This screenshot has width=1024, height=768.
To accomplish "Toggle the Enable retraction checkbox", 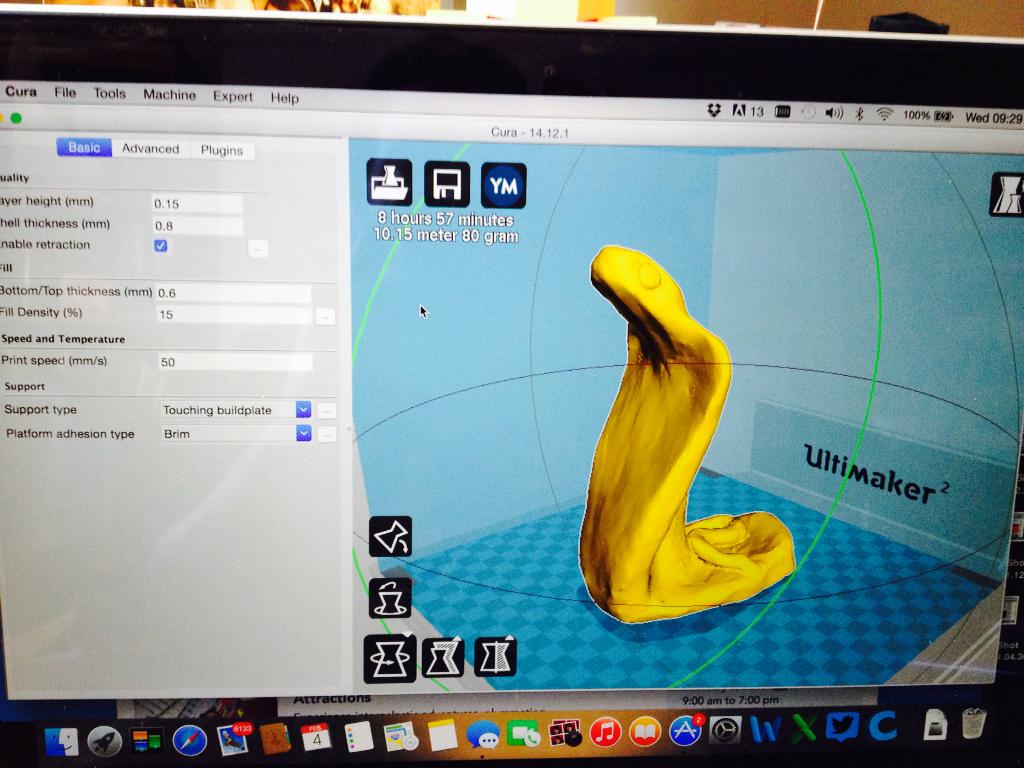I will (x=161, y=246).
